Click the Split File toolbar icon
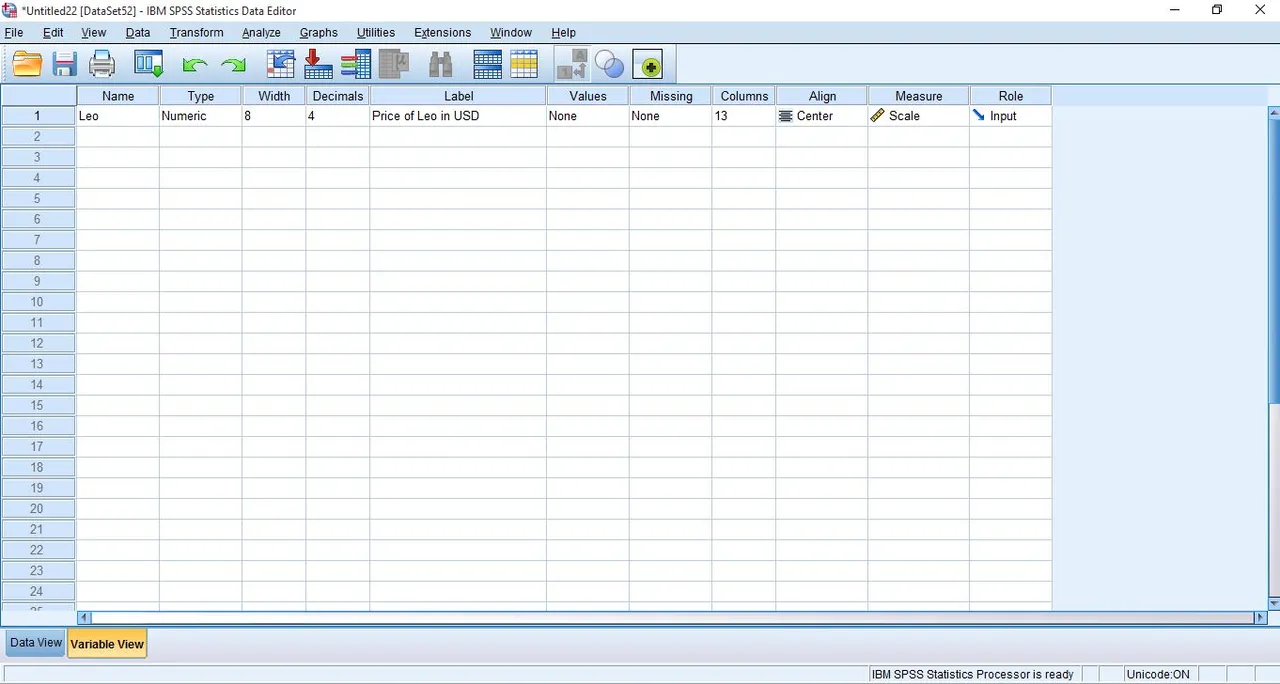This screenshot has height=684, width=1280. coord(488,65)
